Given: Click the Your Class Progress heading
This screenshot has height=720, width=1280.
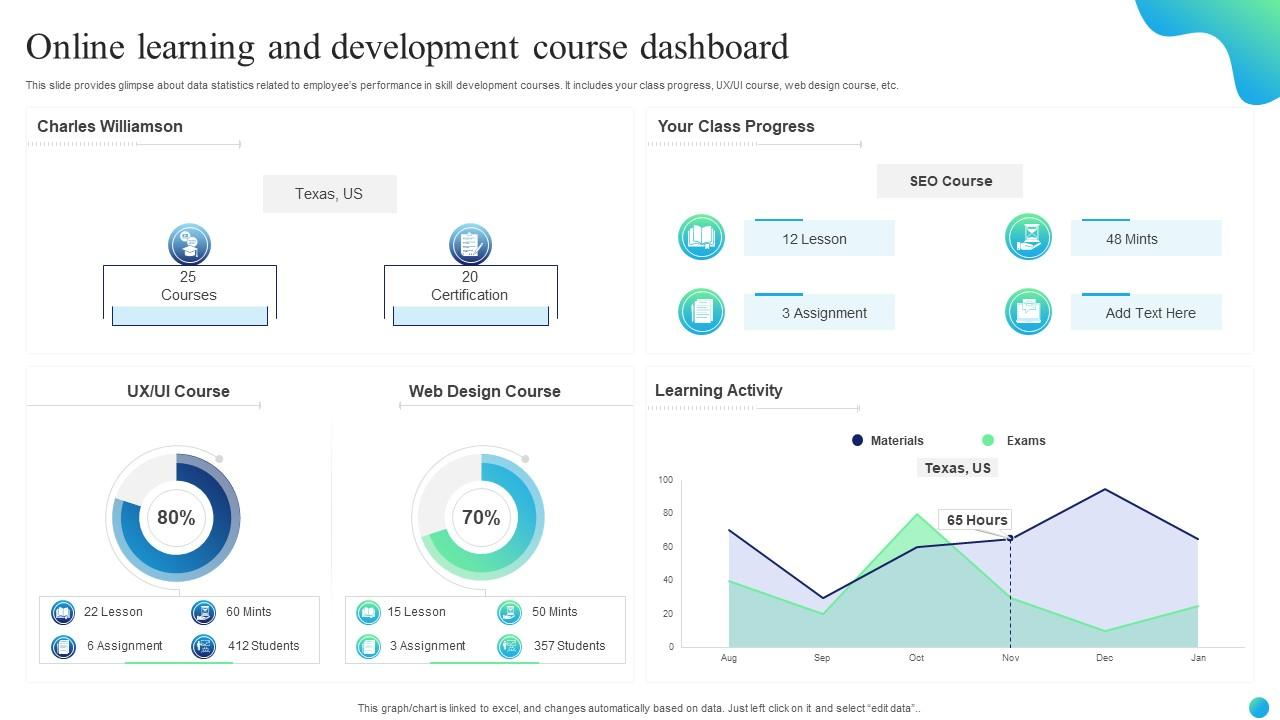Looking at the screenshot, I should (x=736, y=126).
